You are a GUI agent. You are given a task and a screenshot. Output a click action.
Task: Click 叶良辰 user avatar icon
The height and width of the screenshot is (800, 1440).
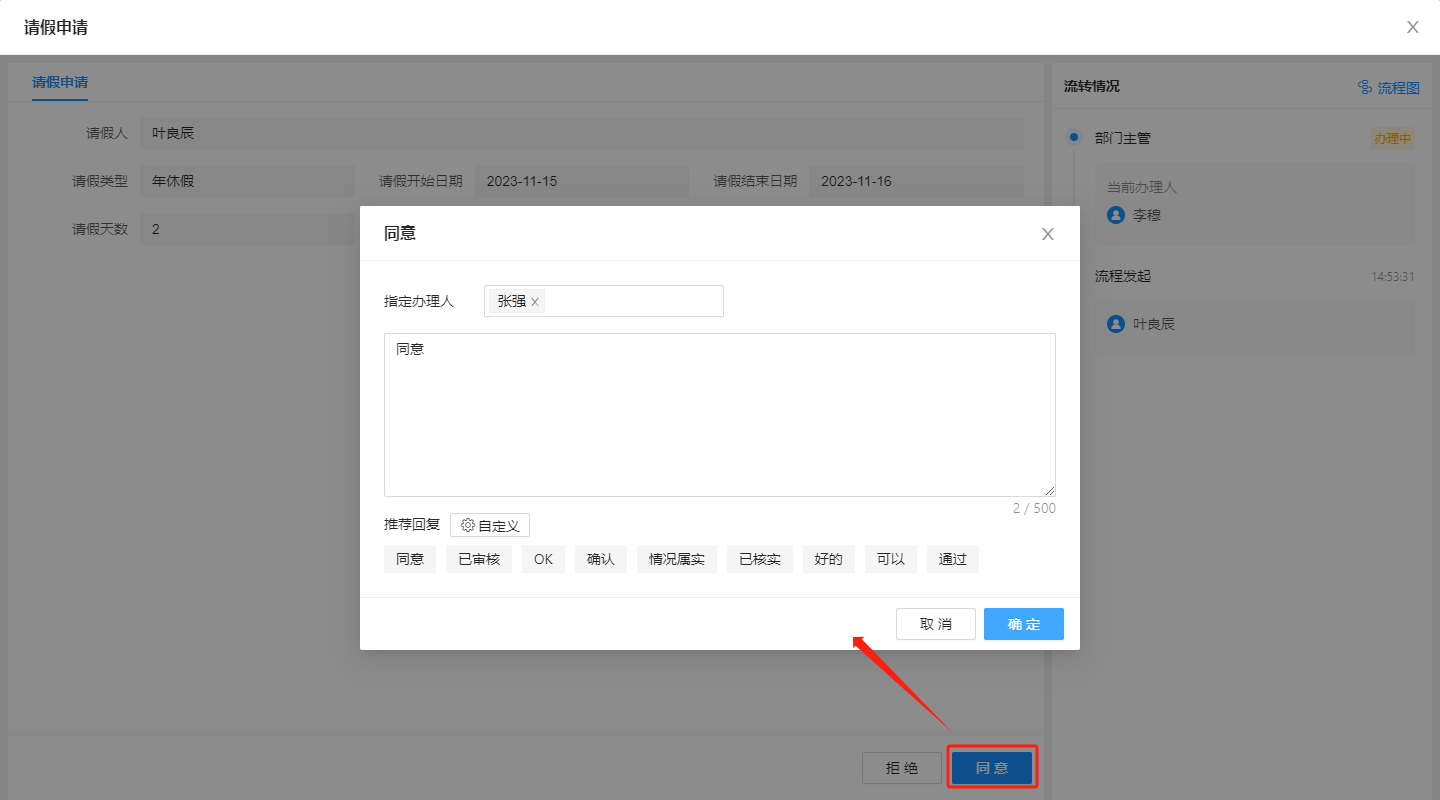1116,324
